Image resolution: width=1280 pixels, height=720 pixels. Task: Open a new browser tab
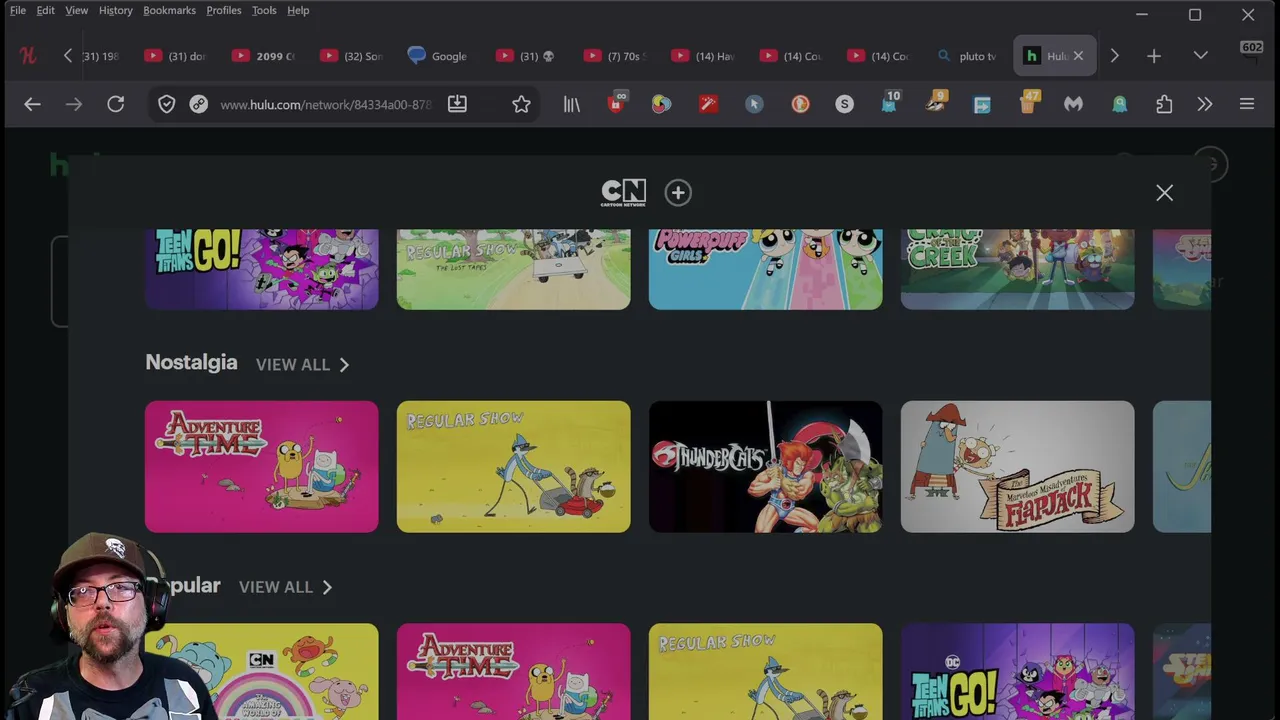coord(1154,56)
